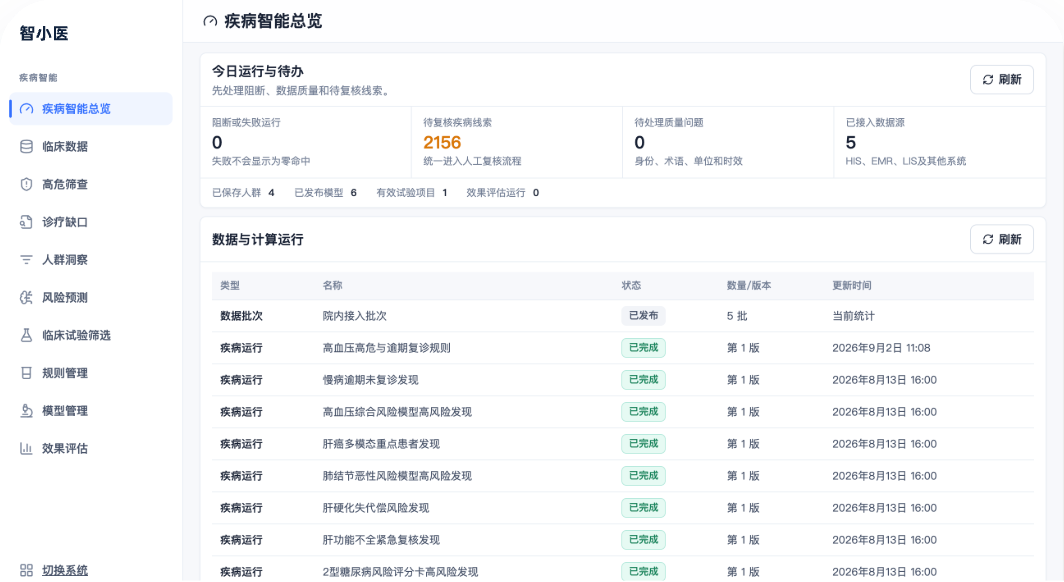
Task: Click the 临床数据 database icon
Action: coord(26,147)
